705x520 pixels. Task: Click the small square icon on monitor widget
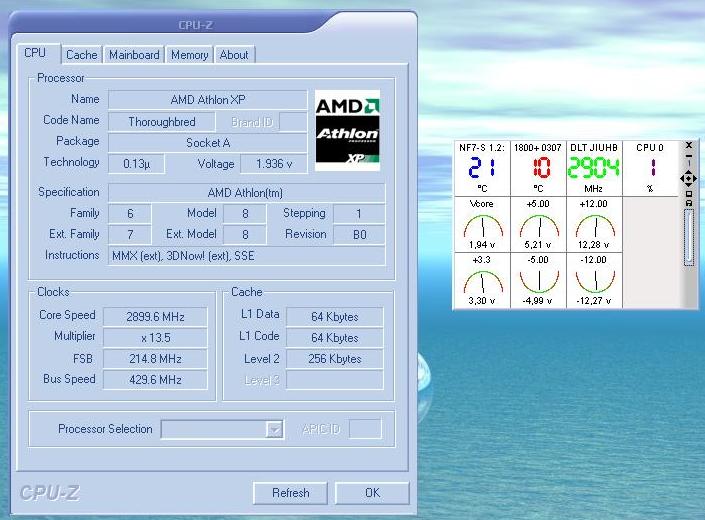coord(688,194)
